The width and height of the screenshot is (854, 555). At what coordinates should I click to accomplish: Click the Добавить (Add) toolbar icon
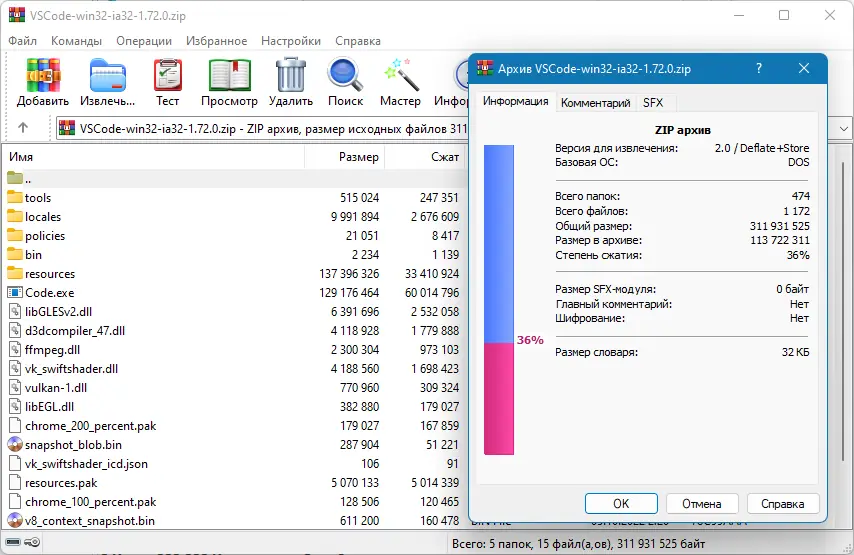43,75
